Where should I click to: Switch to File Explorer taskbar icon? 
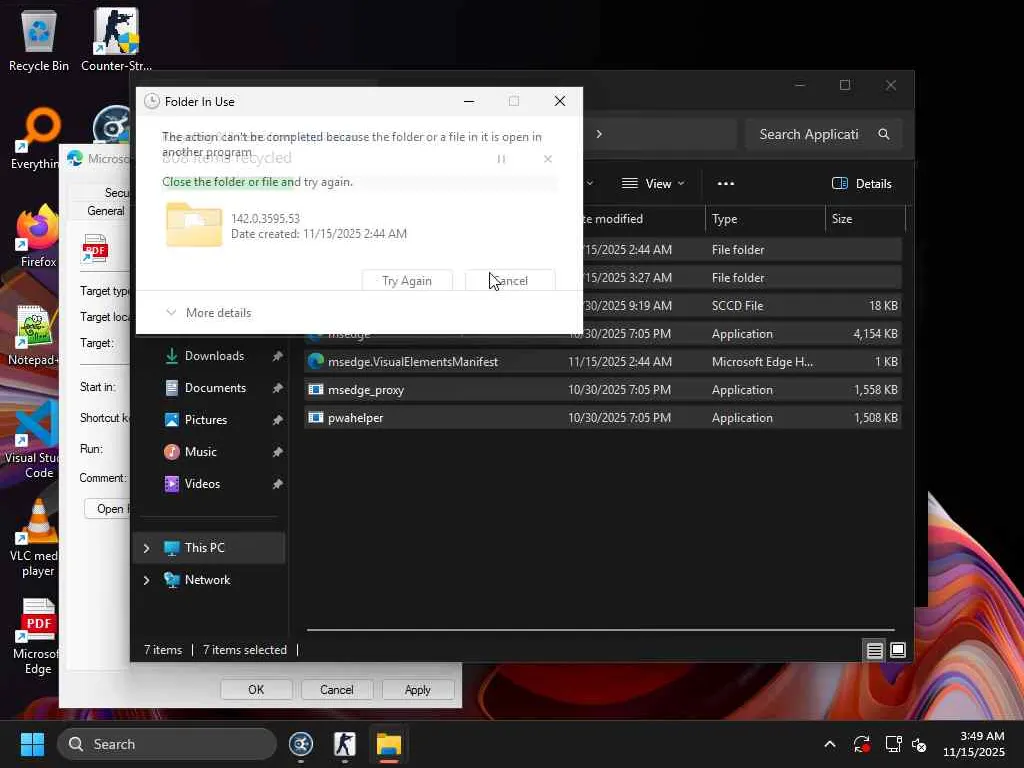(x=389, y=744)
